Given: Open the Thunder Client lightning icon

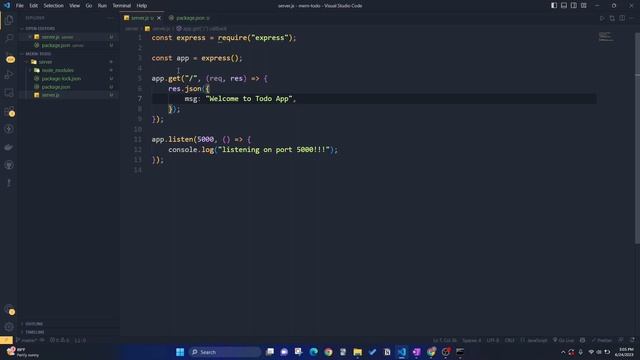Looking at the screenshot, I should 9,129.
